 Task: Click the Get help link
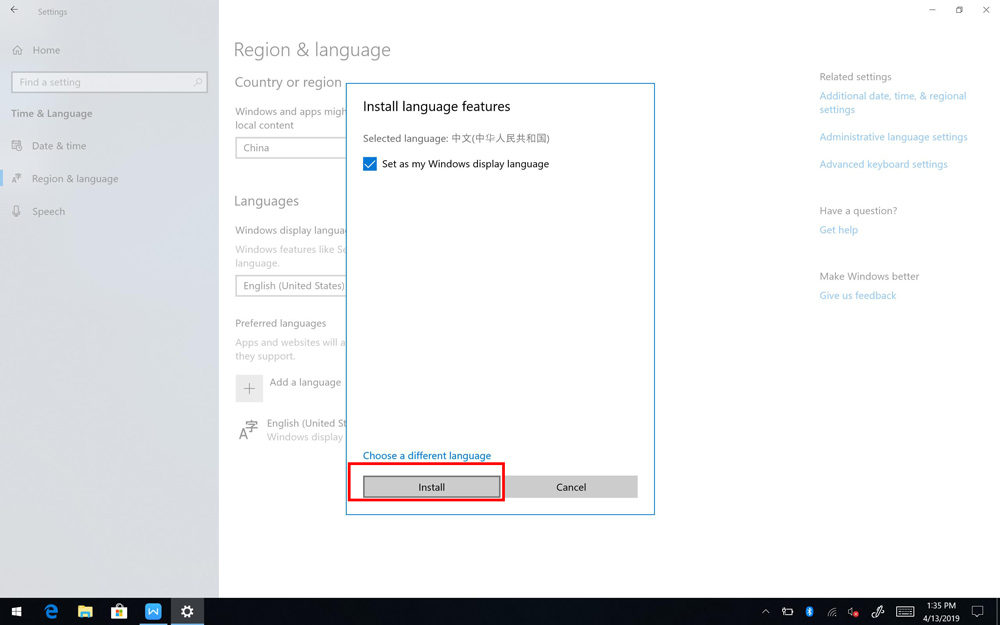pos(838,230)
